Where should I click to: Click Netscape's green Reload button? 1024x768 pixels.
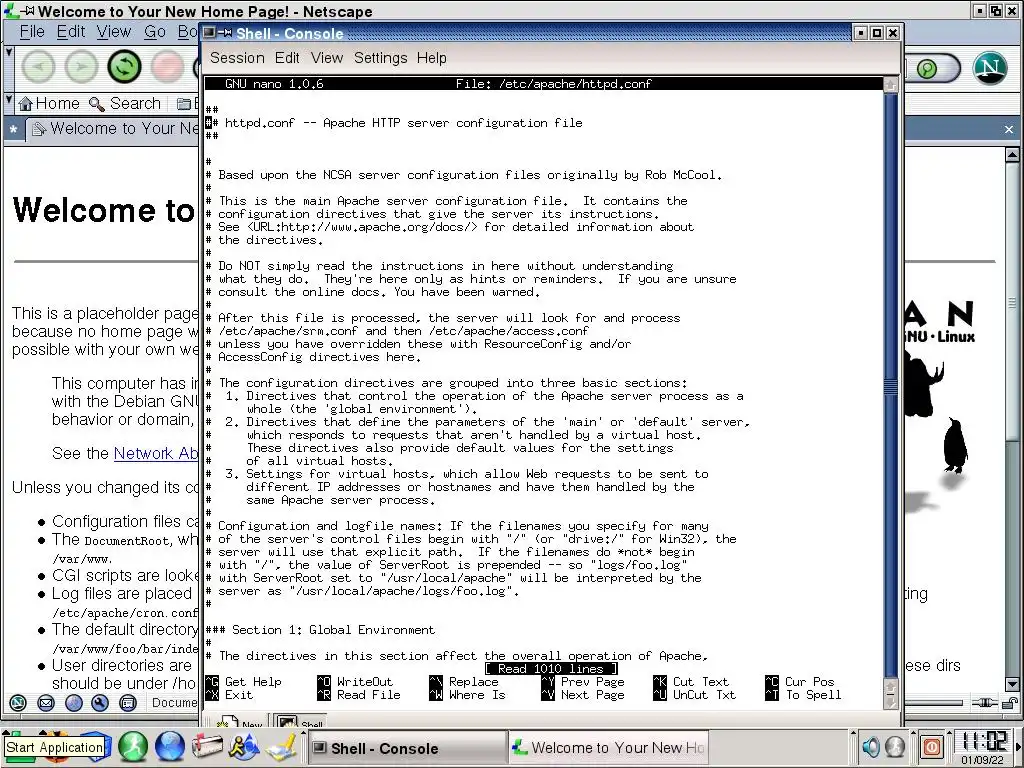click(124, 66)
